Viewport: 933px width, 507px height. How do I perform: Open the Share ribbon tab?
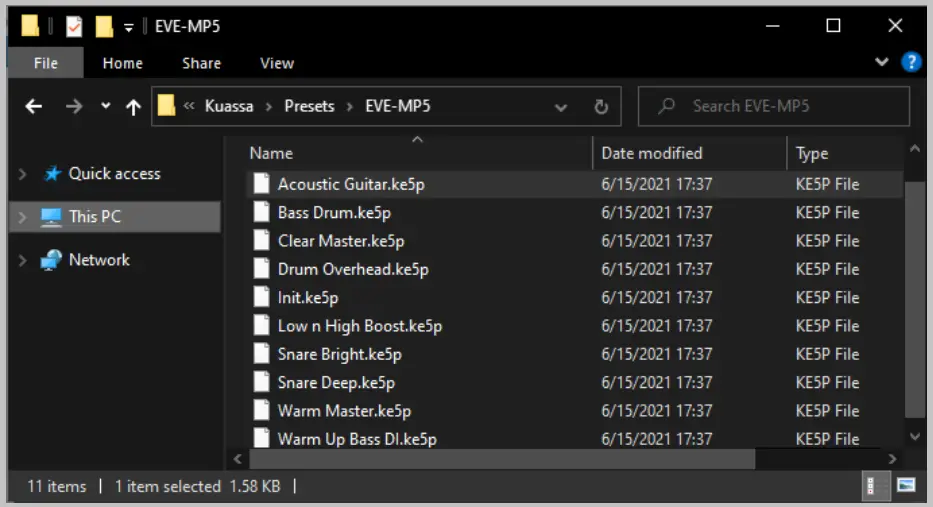point(201,63)
